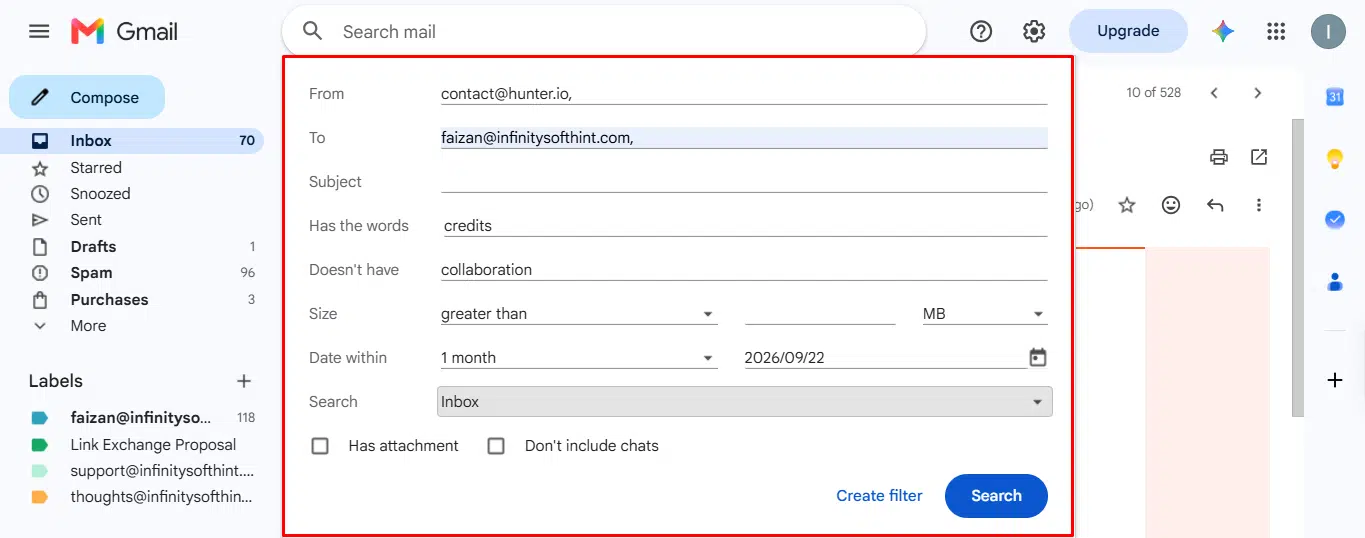This screenshot has height=538, width=1365.
Task: Open the Support help icon
Action: 981,31
